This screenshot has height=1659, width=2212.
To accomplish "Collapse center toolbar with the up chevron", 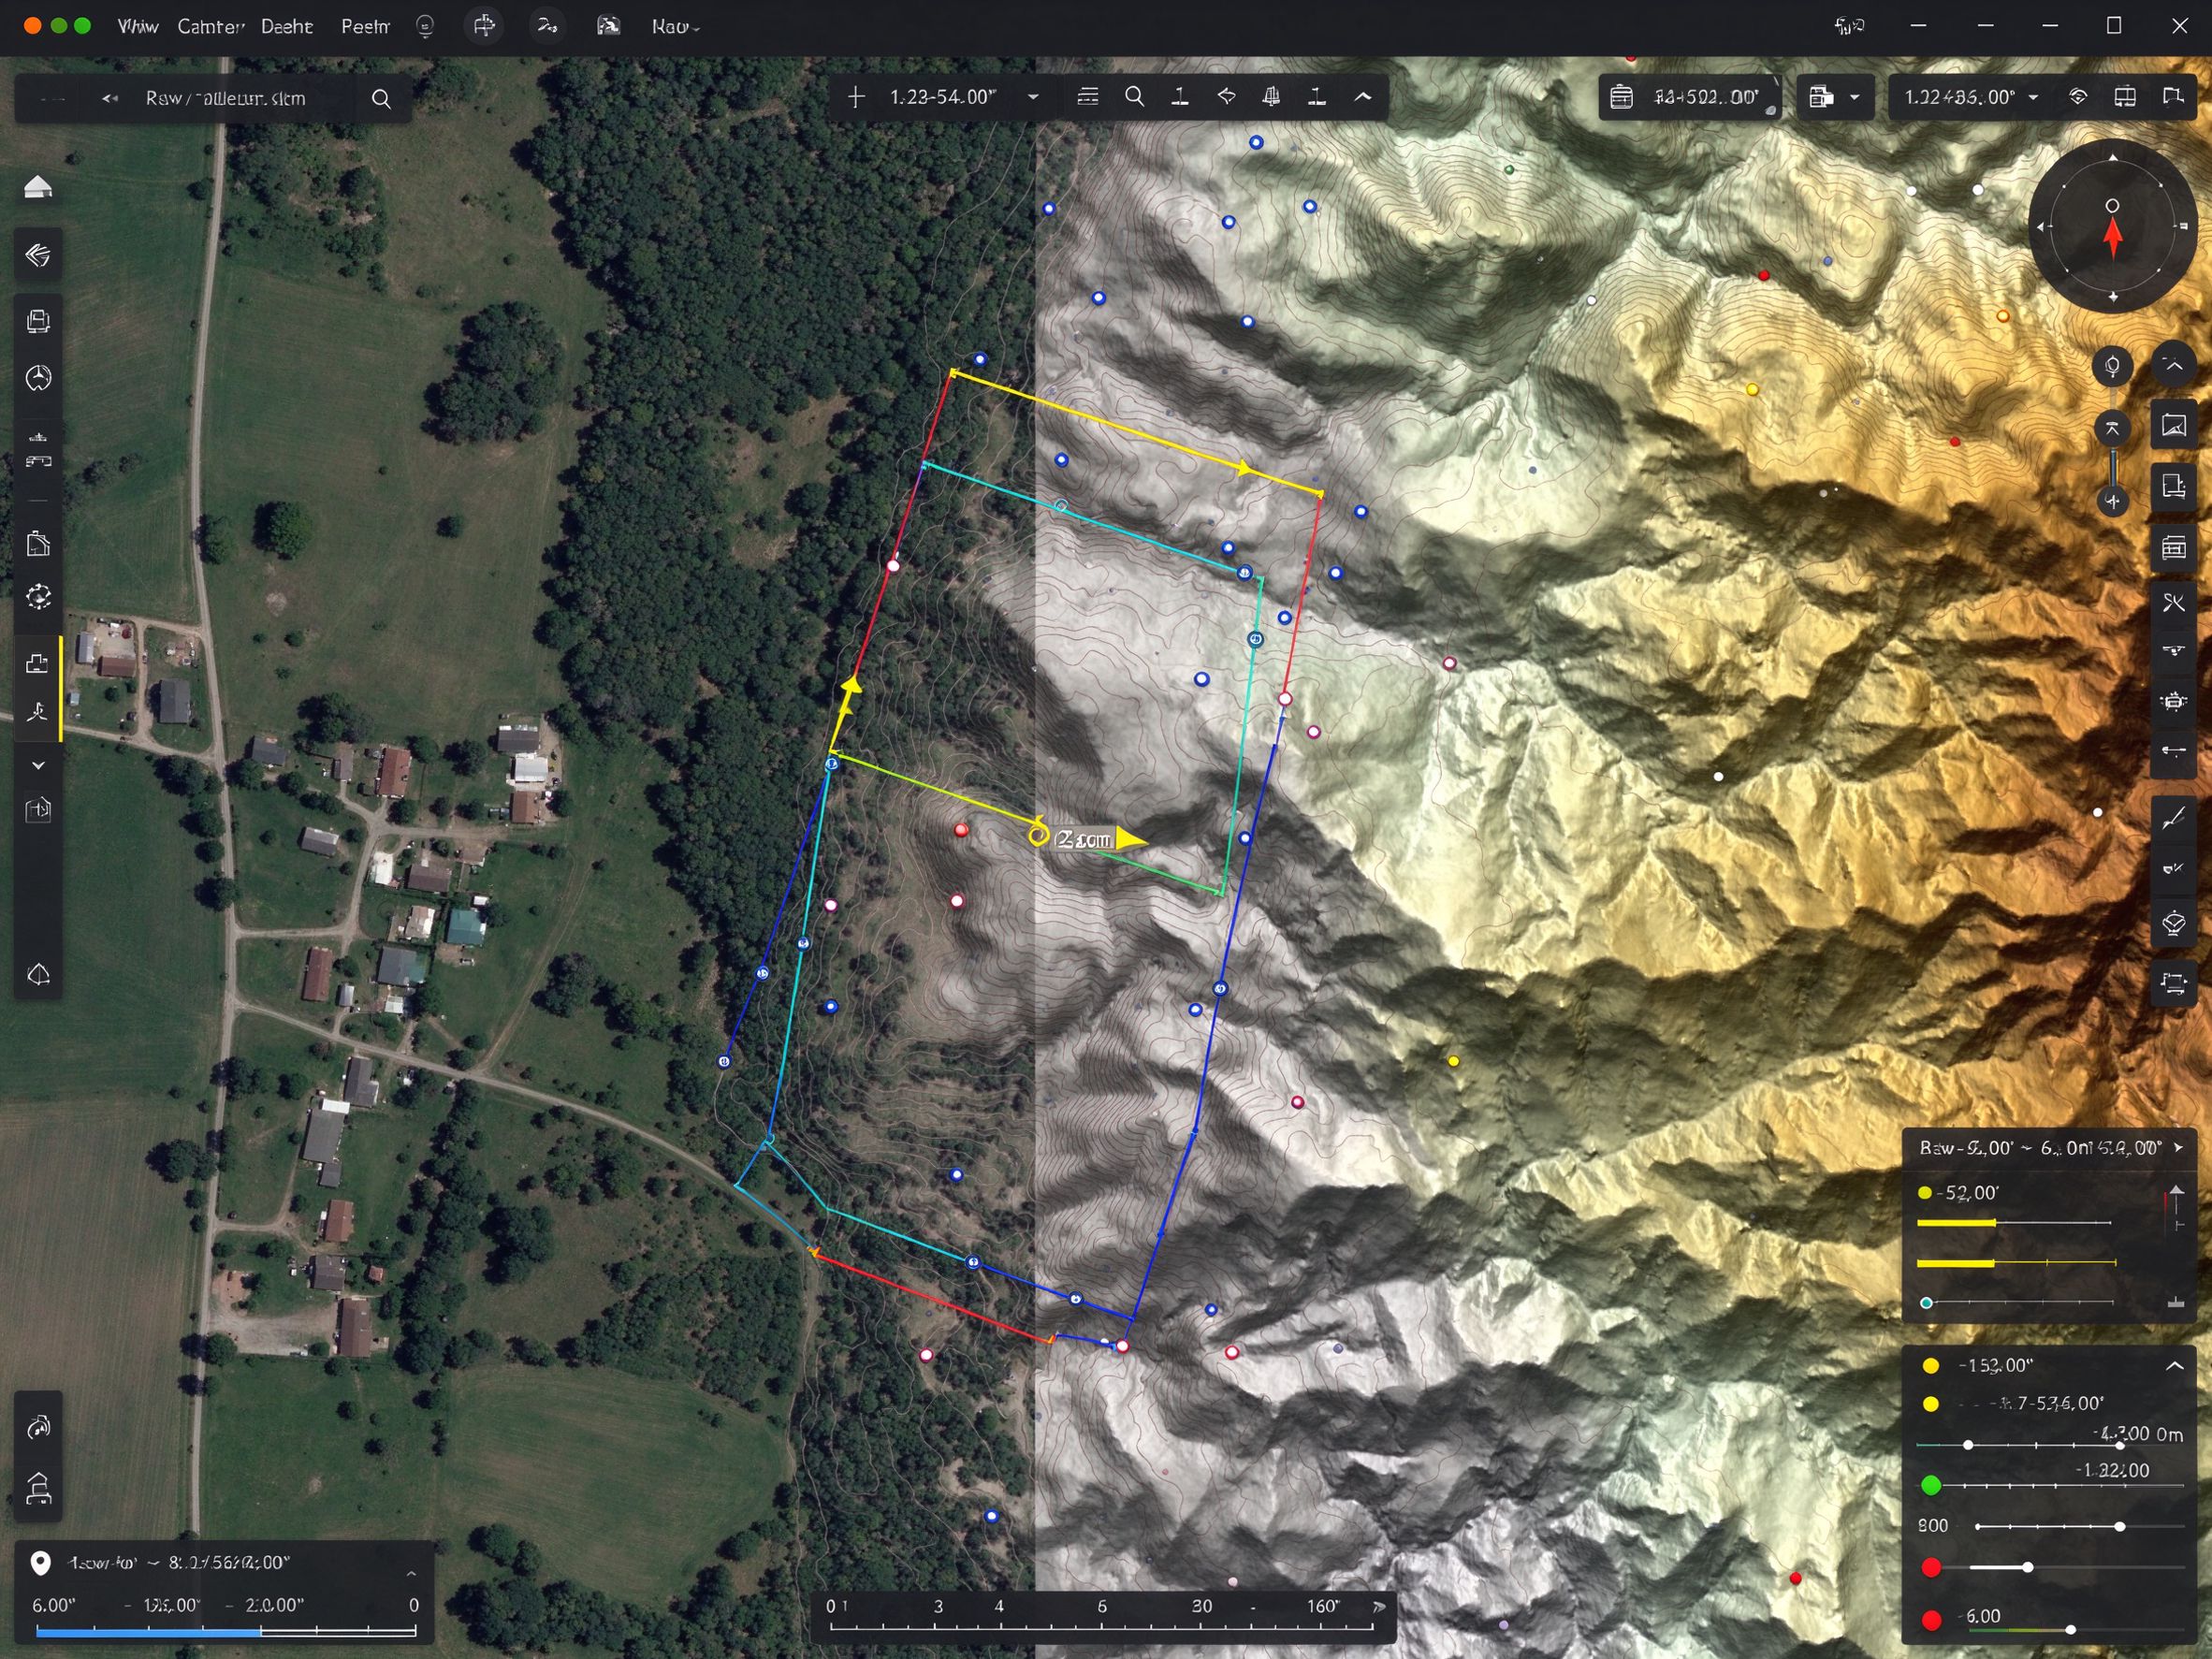I will click(1363, 97).
